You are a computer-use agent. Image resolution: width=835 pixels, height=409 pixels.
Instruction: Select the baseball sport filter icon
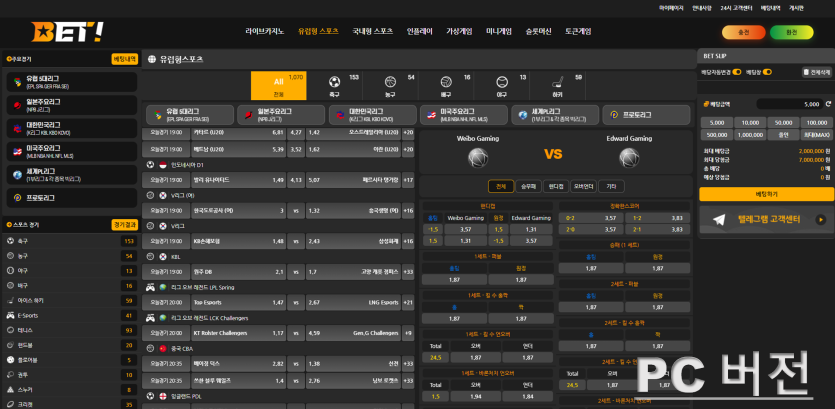[x=502, y=82]
